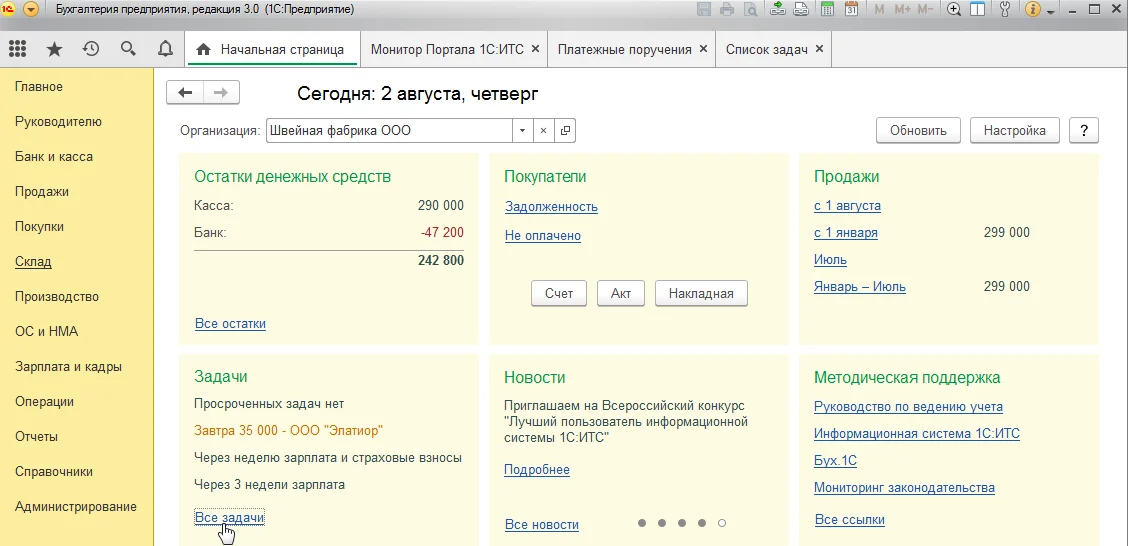Click the Обновить button
The image size is (1128, 546).
click(x=917, y=131)
